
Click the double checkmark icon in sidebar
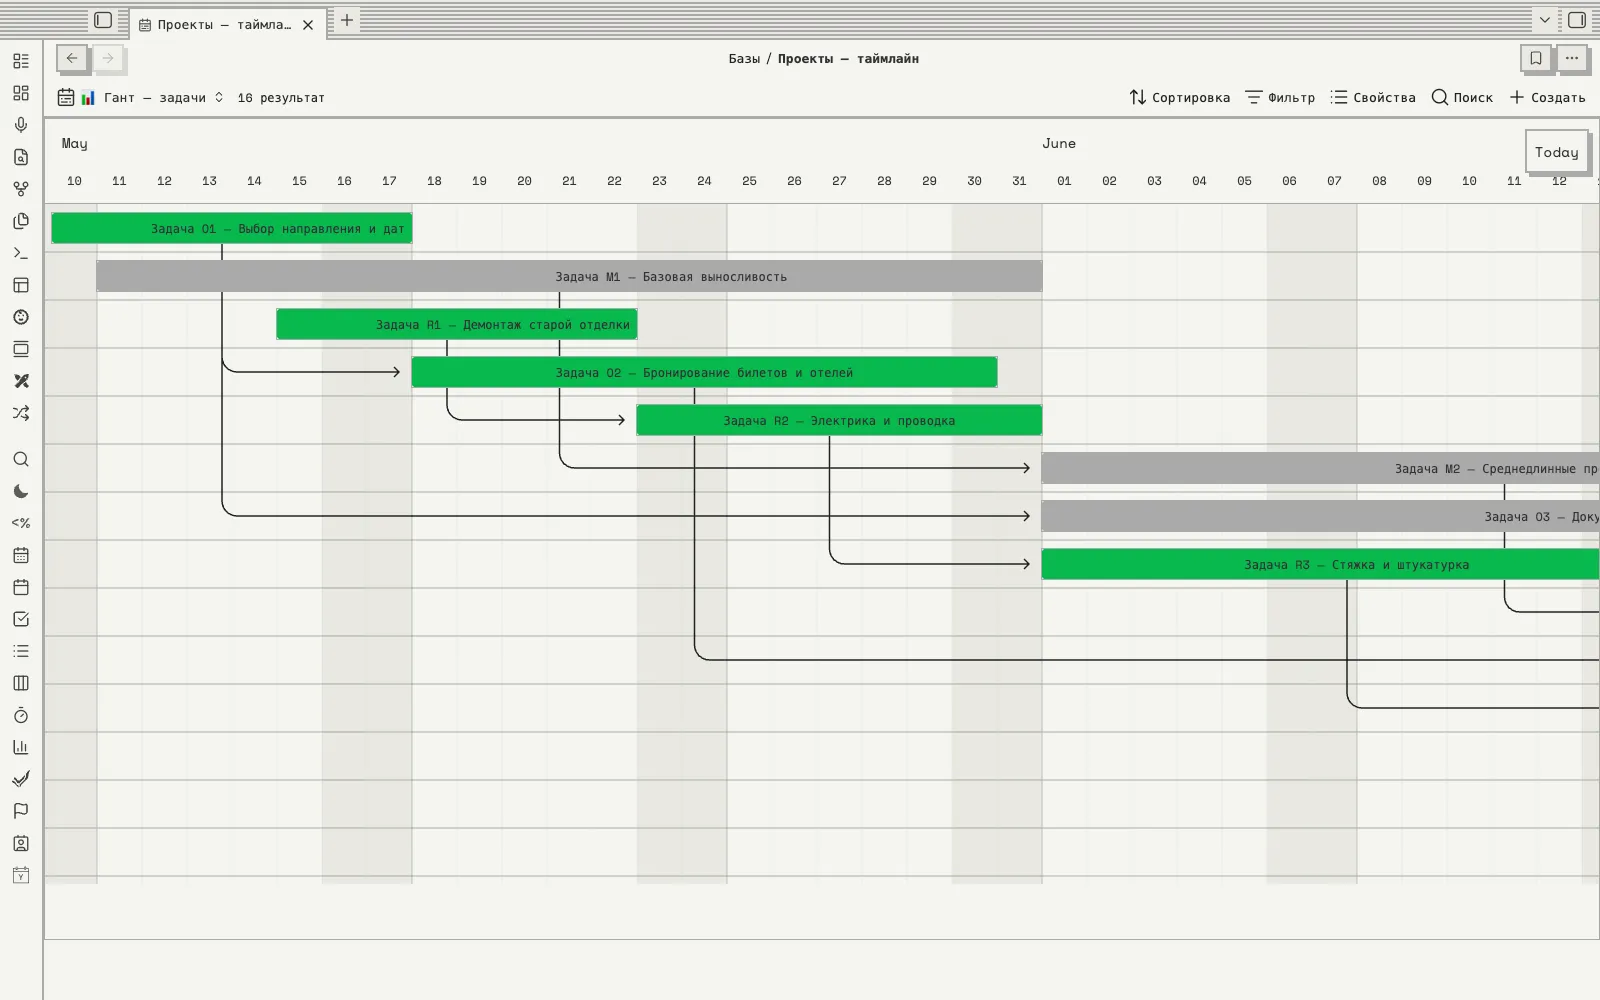[x=21, y=779]
